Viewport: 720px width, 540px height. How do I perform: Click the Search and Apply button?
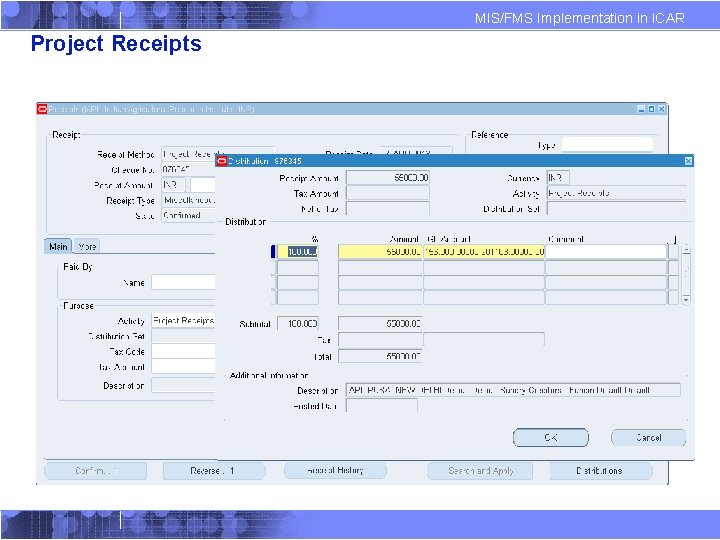[x=480, y=471]
